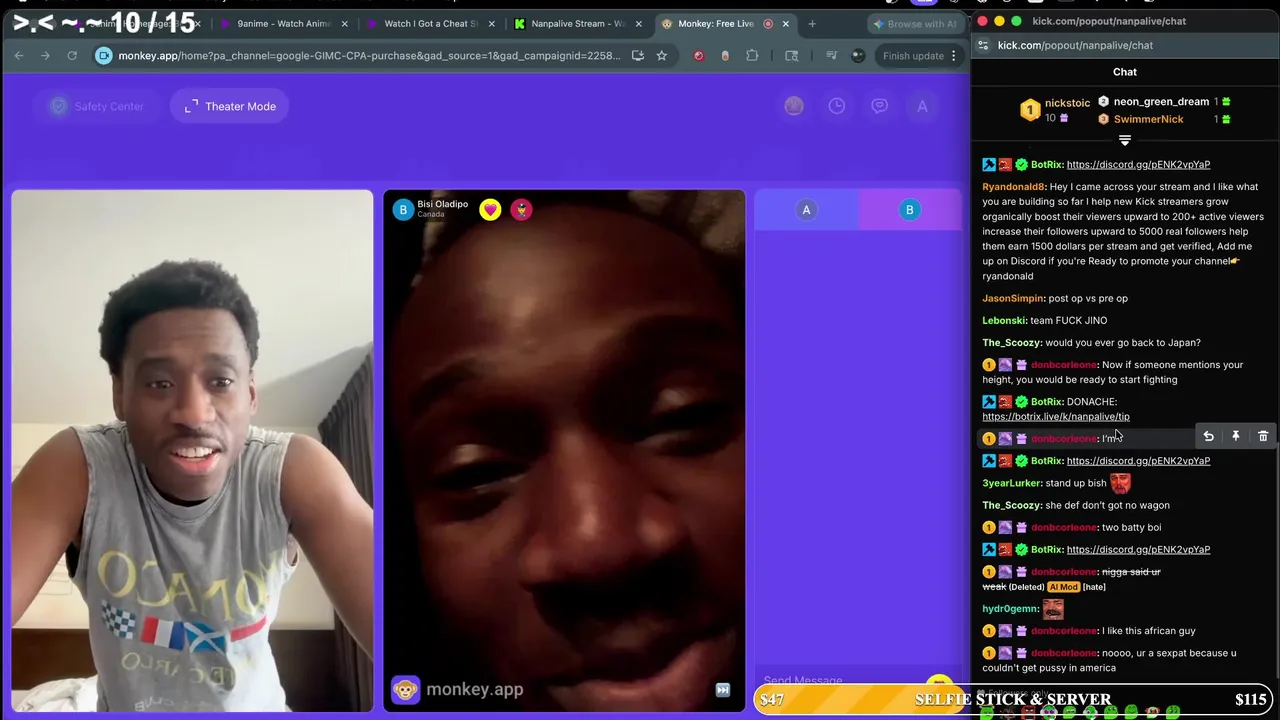
Task: Click username hydr0gemm in chat
Action: (x=1010, y=609)
